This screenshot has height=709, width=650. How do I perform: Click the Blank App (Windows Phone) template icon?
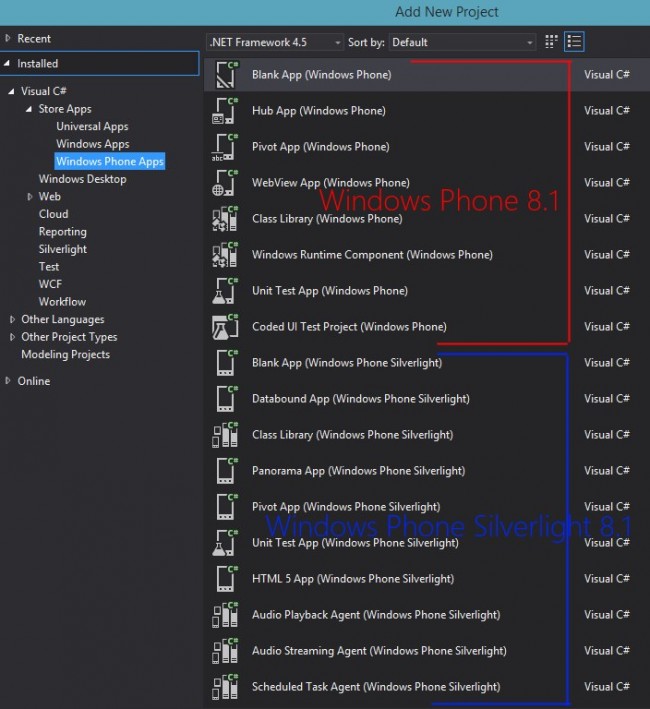tap(226, 75)
